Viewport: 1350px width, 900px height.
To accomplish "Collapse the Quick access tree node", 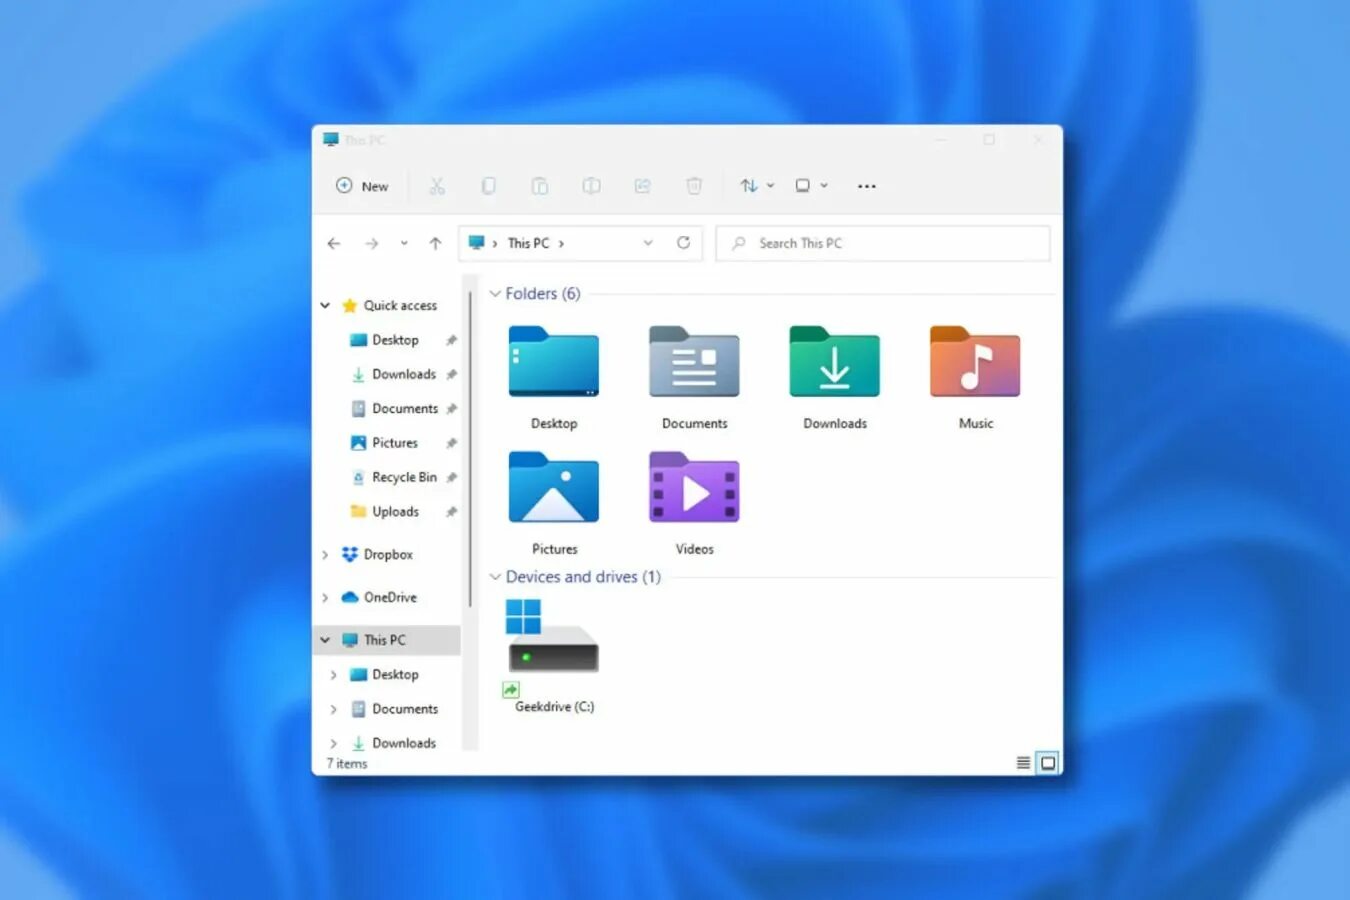I will (325, 305).
